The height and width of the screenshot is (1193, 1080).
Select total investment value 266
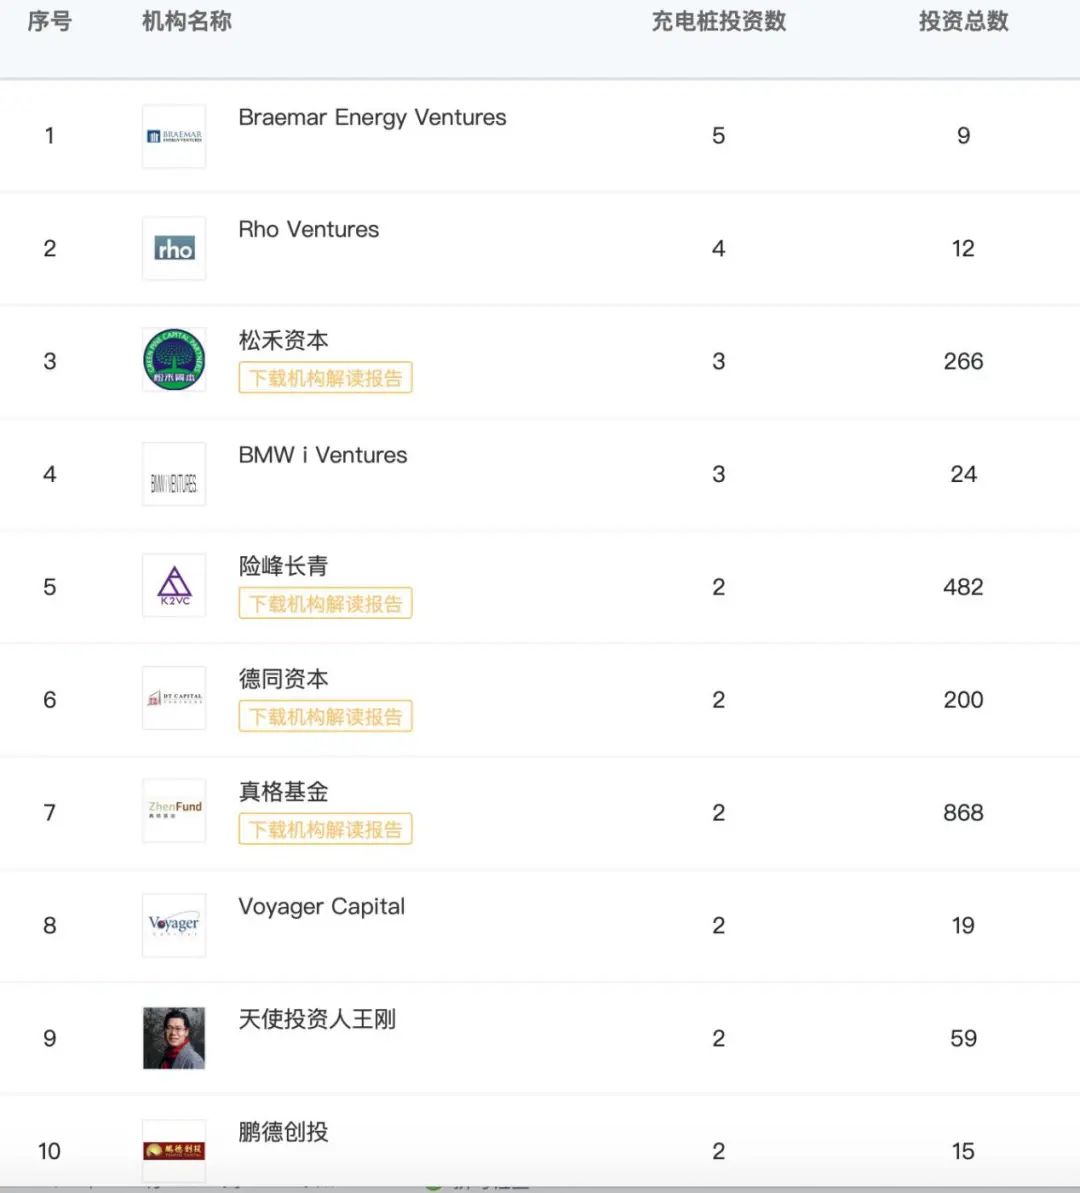coord(964,361)
